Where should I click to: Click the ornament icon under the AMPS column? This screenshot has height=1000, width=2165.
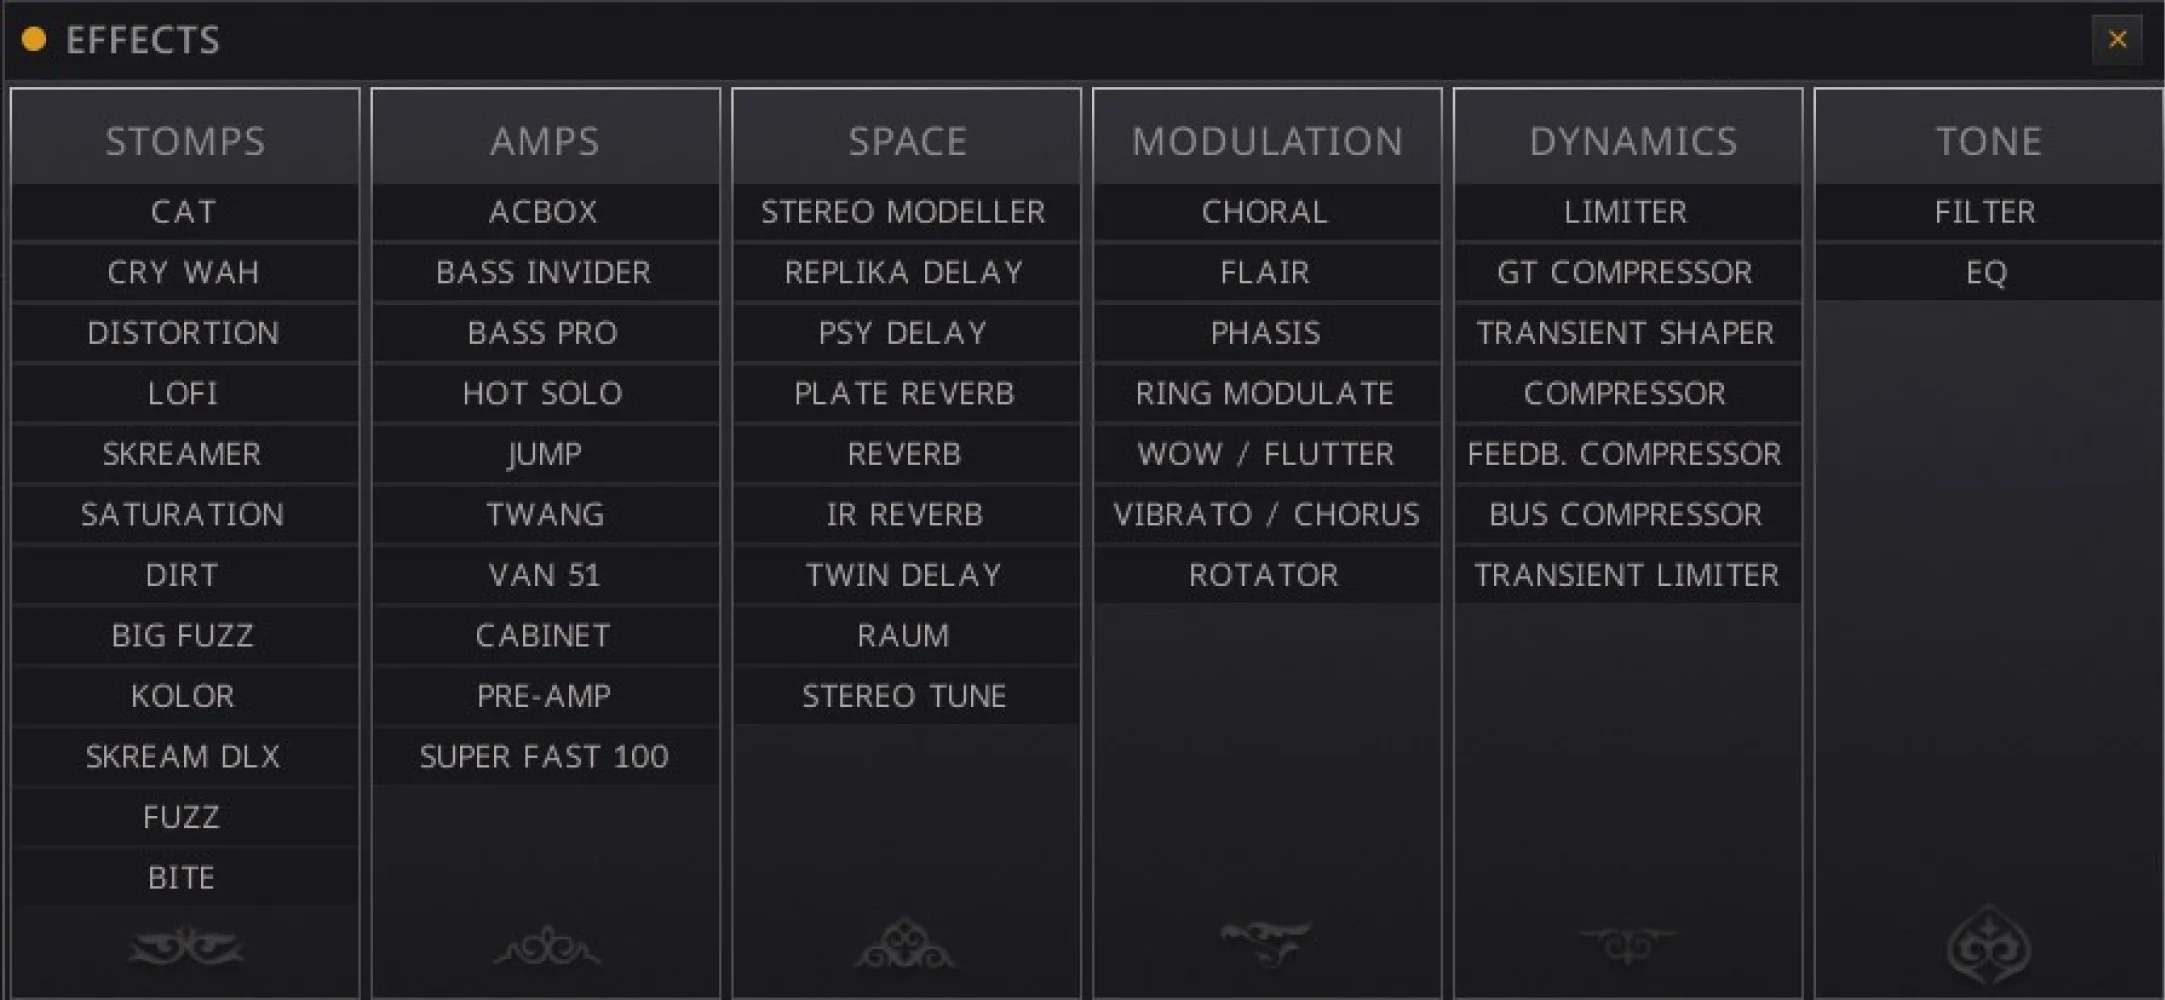pyautogui.click(x=545, y=945)
